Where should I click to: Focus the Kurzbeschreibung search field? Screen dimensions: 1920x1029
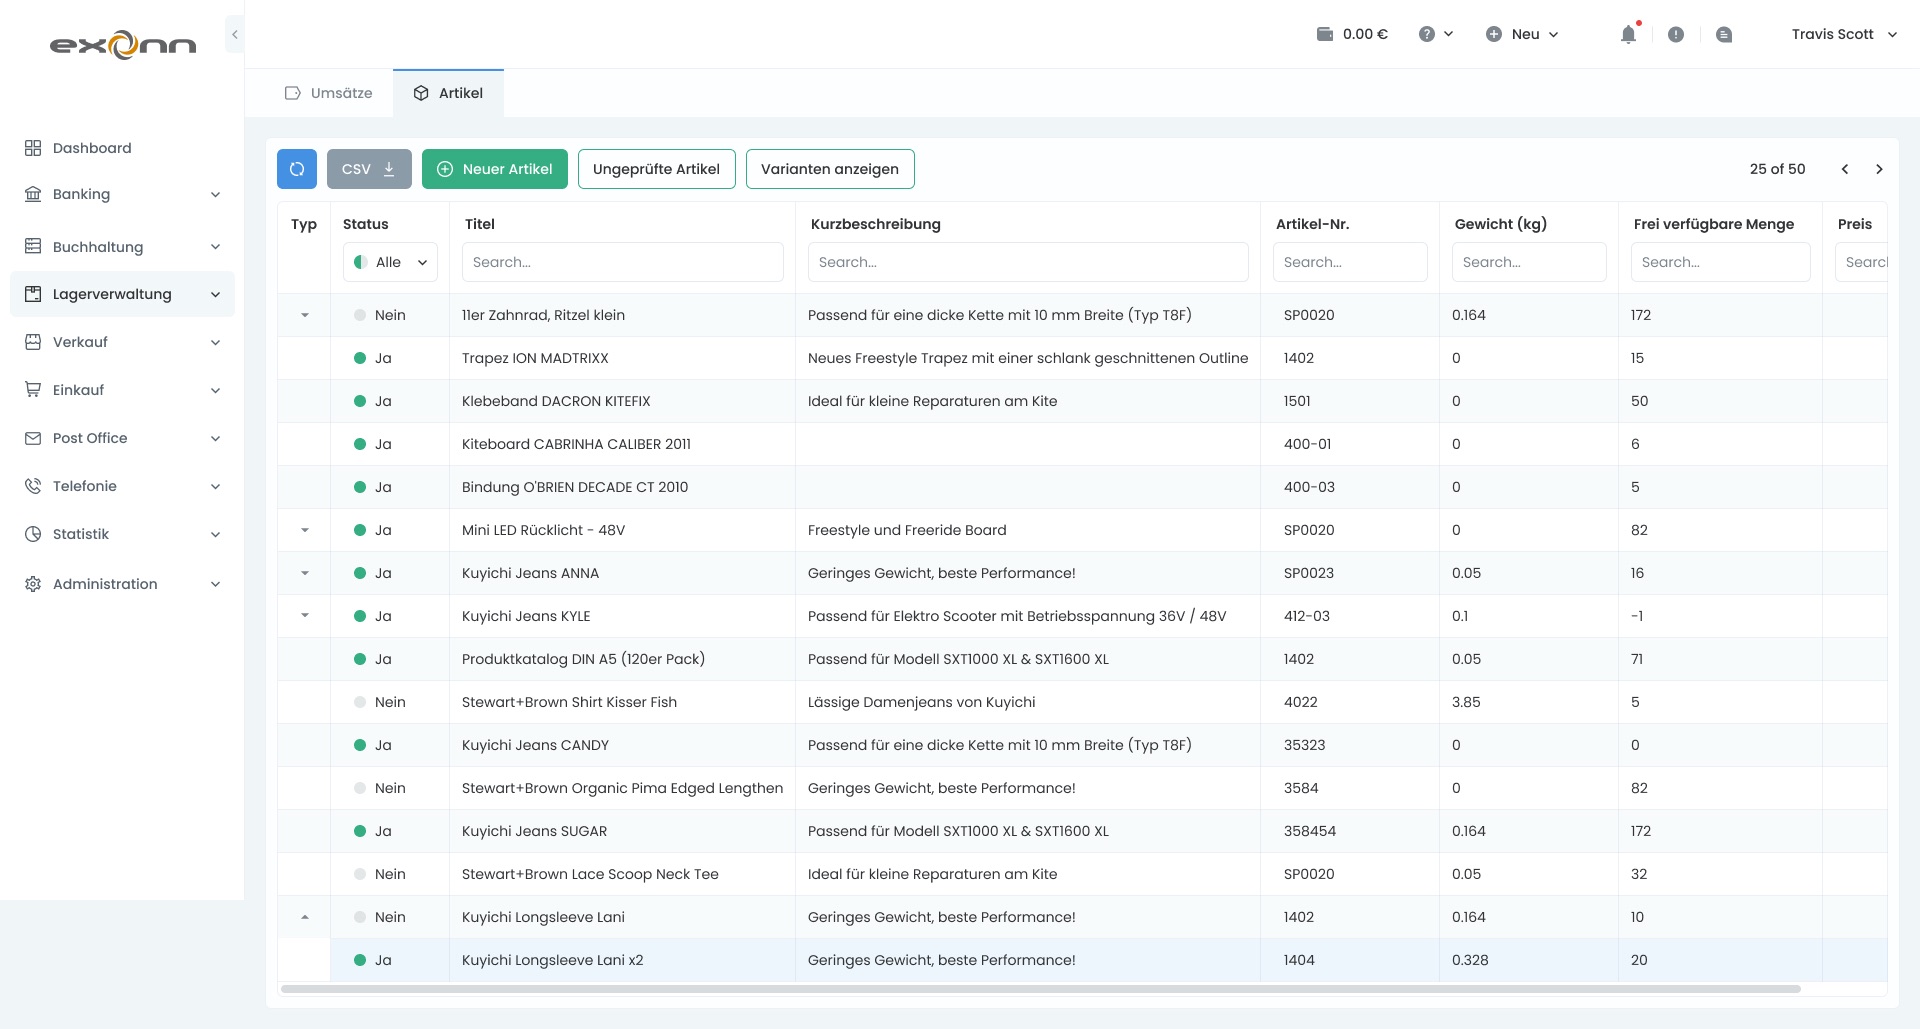(x=1028, y=262)
